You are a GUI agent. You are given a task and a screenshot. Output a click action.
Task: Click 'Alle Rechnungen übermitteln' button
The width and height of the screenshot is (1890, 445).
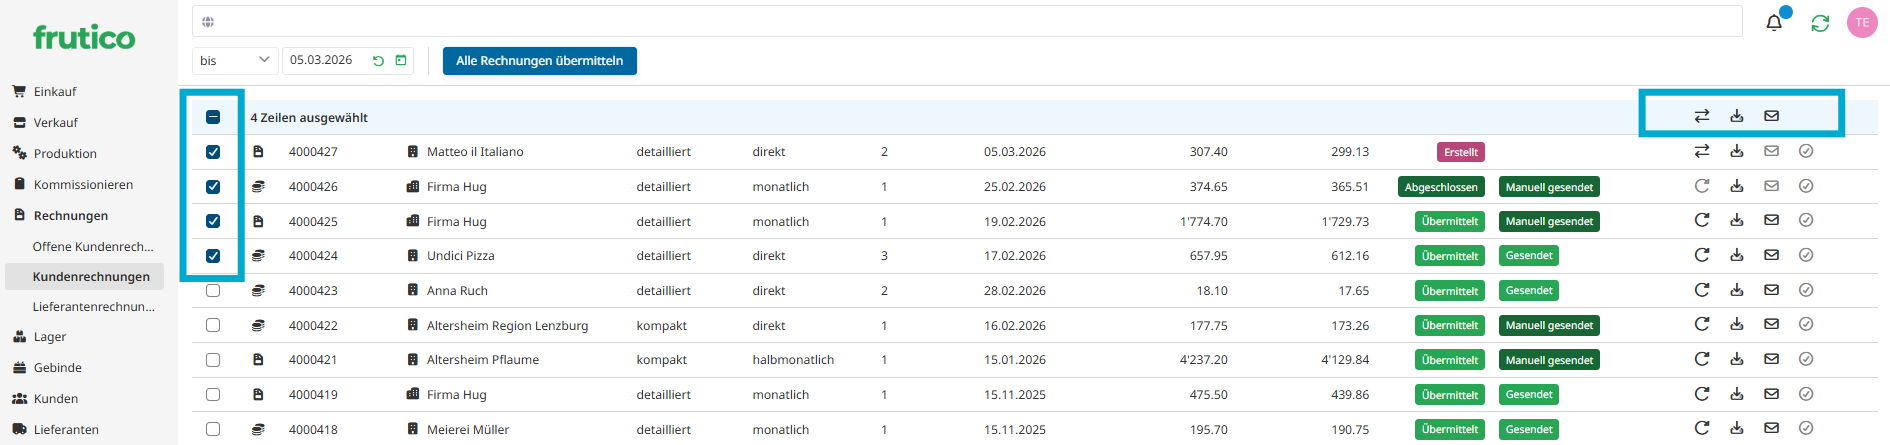[x=539, y=61]
